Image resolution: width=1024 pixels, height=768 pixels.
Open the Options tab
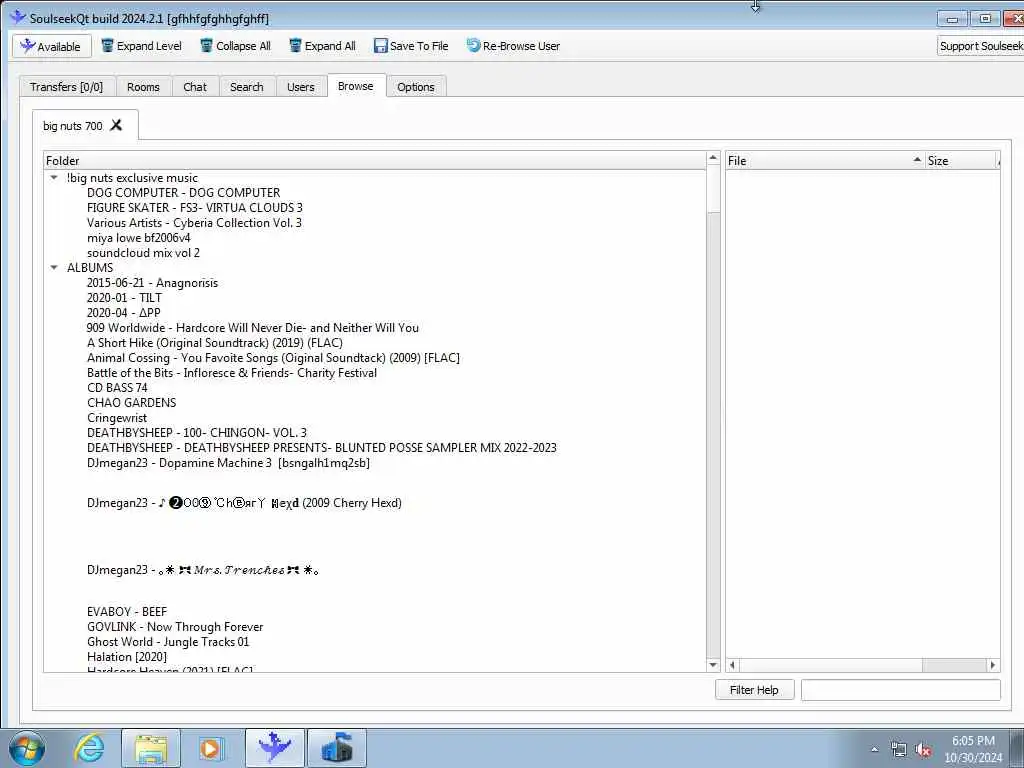[x=415, y=87]
